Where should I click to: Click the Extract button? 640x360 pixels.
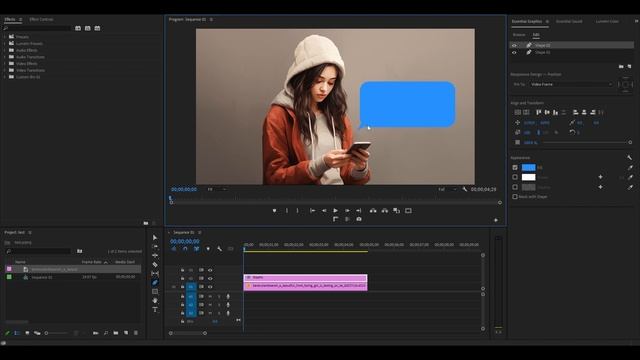pyautogui.click(x=384, y=211)
